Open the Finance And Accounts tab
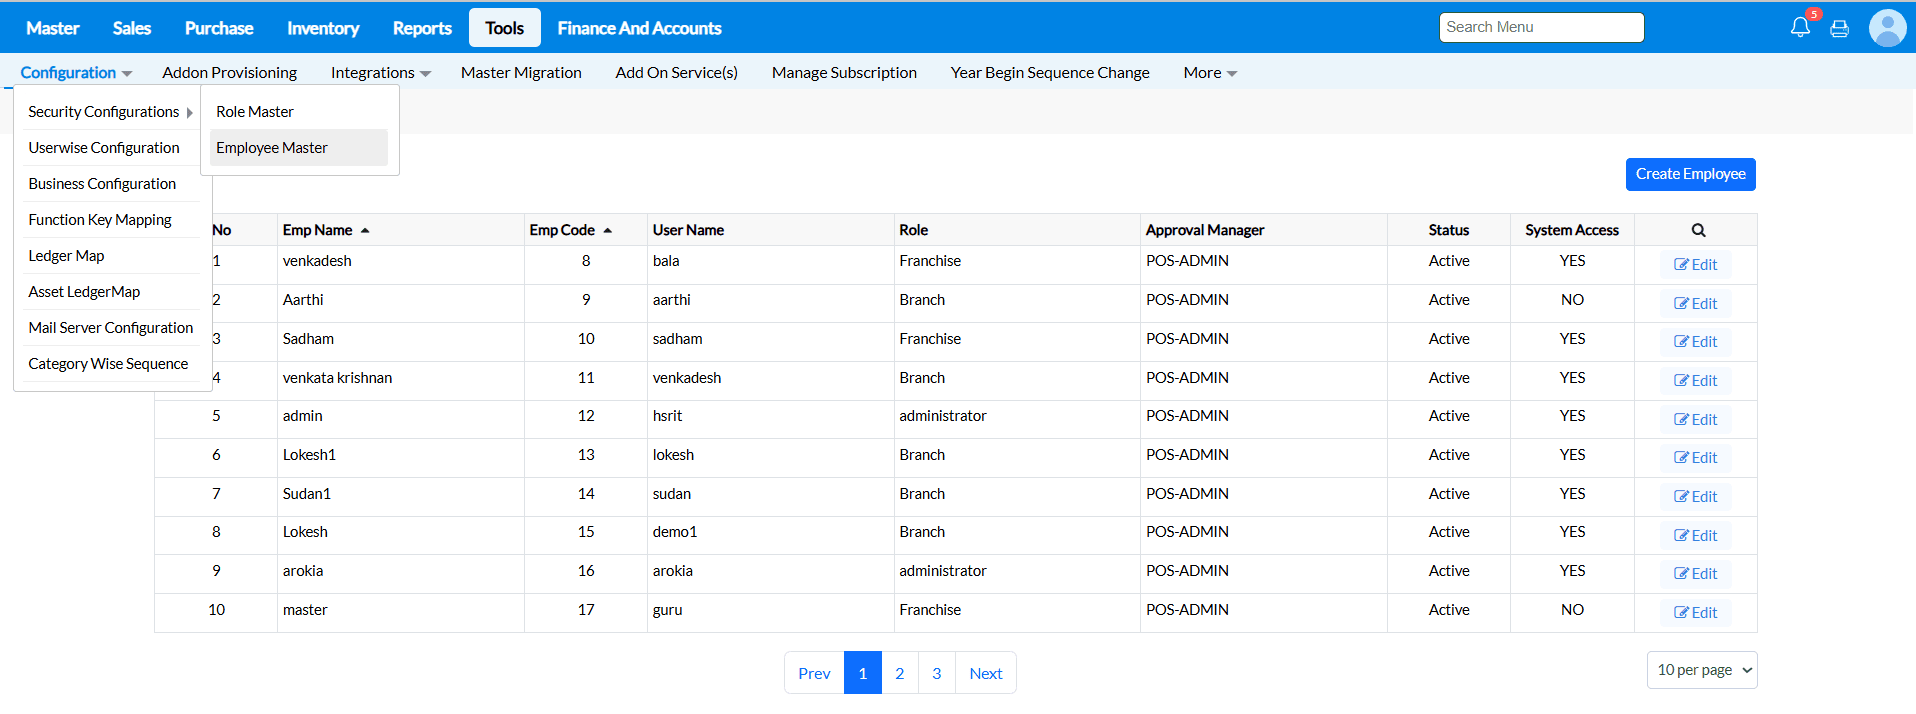This screenshot has width=1916, height=714. click(x=639, y=28)
